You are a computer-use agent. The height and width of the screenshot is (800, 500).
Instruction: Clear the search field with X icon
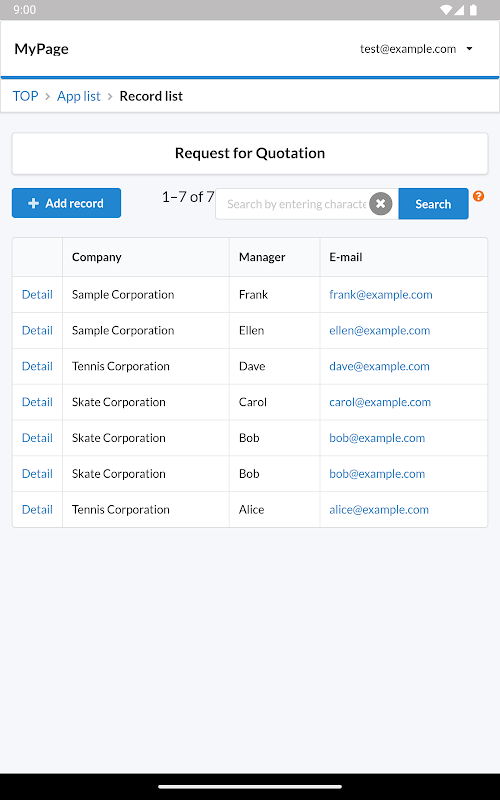point(381,204)
